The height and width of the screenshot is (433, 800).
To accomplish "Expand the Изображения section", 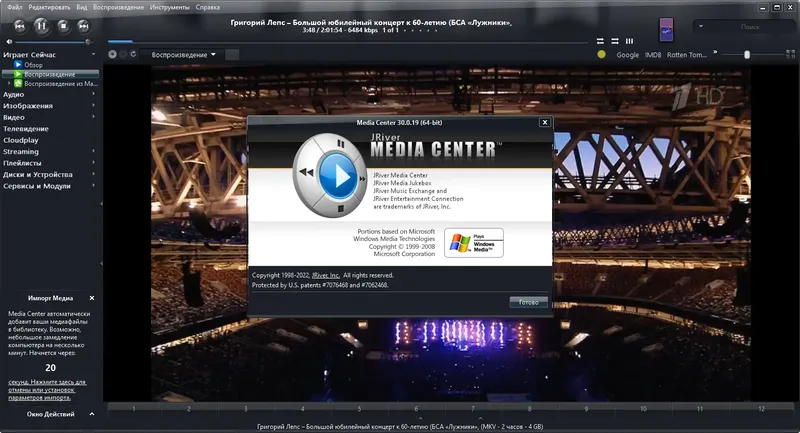I will (93, 105).
